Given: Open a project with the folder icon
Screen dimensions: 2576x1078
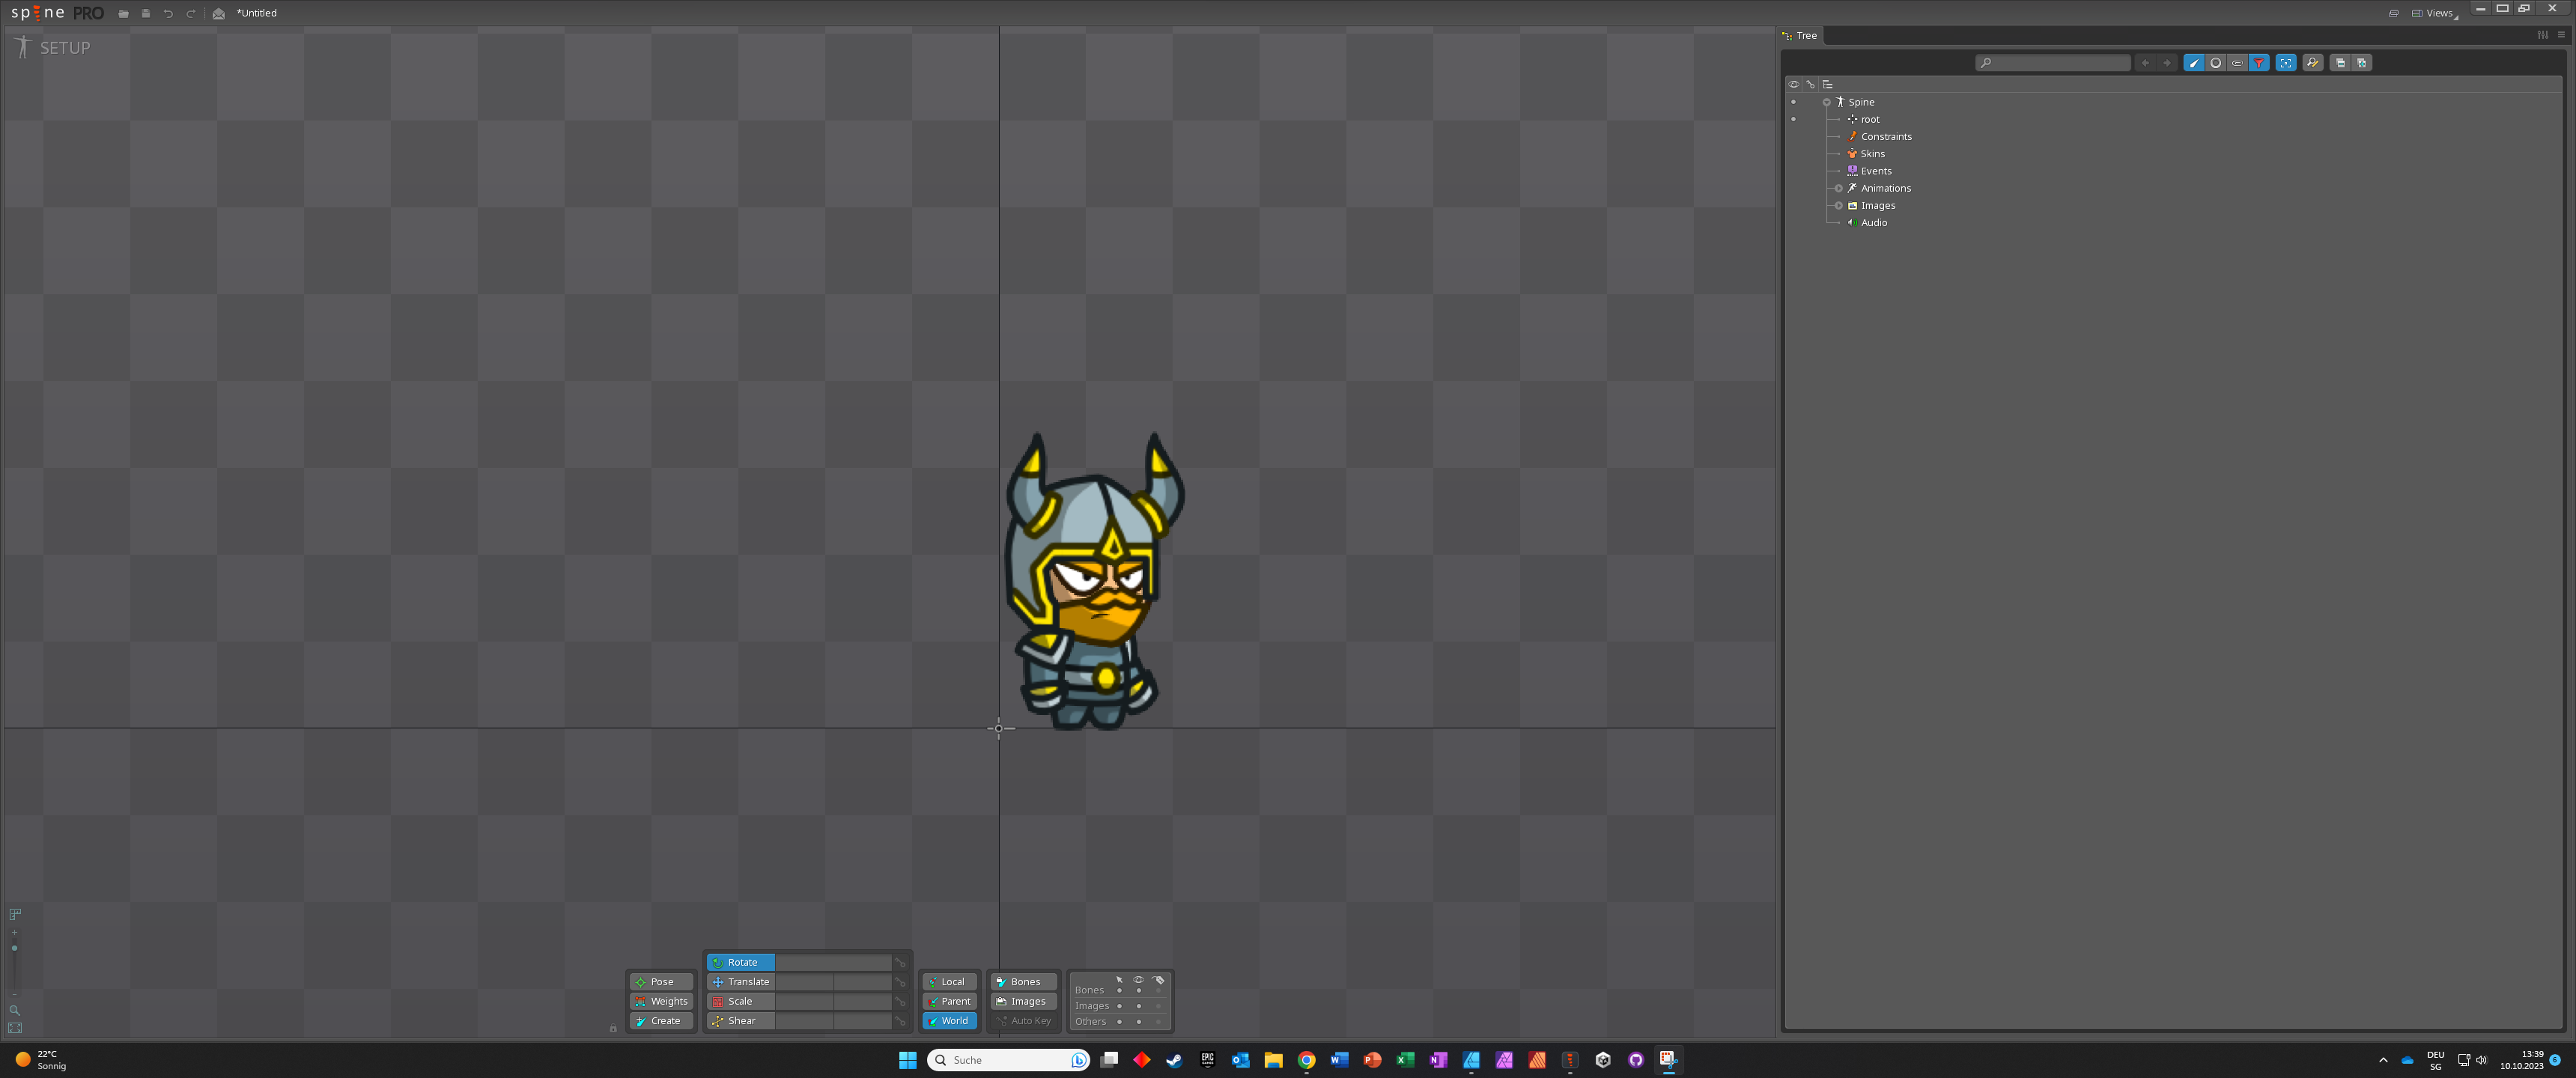Looking at the screenshot, I should tap(124, 14).
